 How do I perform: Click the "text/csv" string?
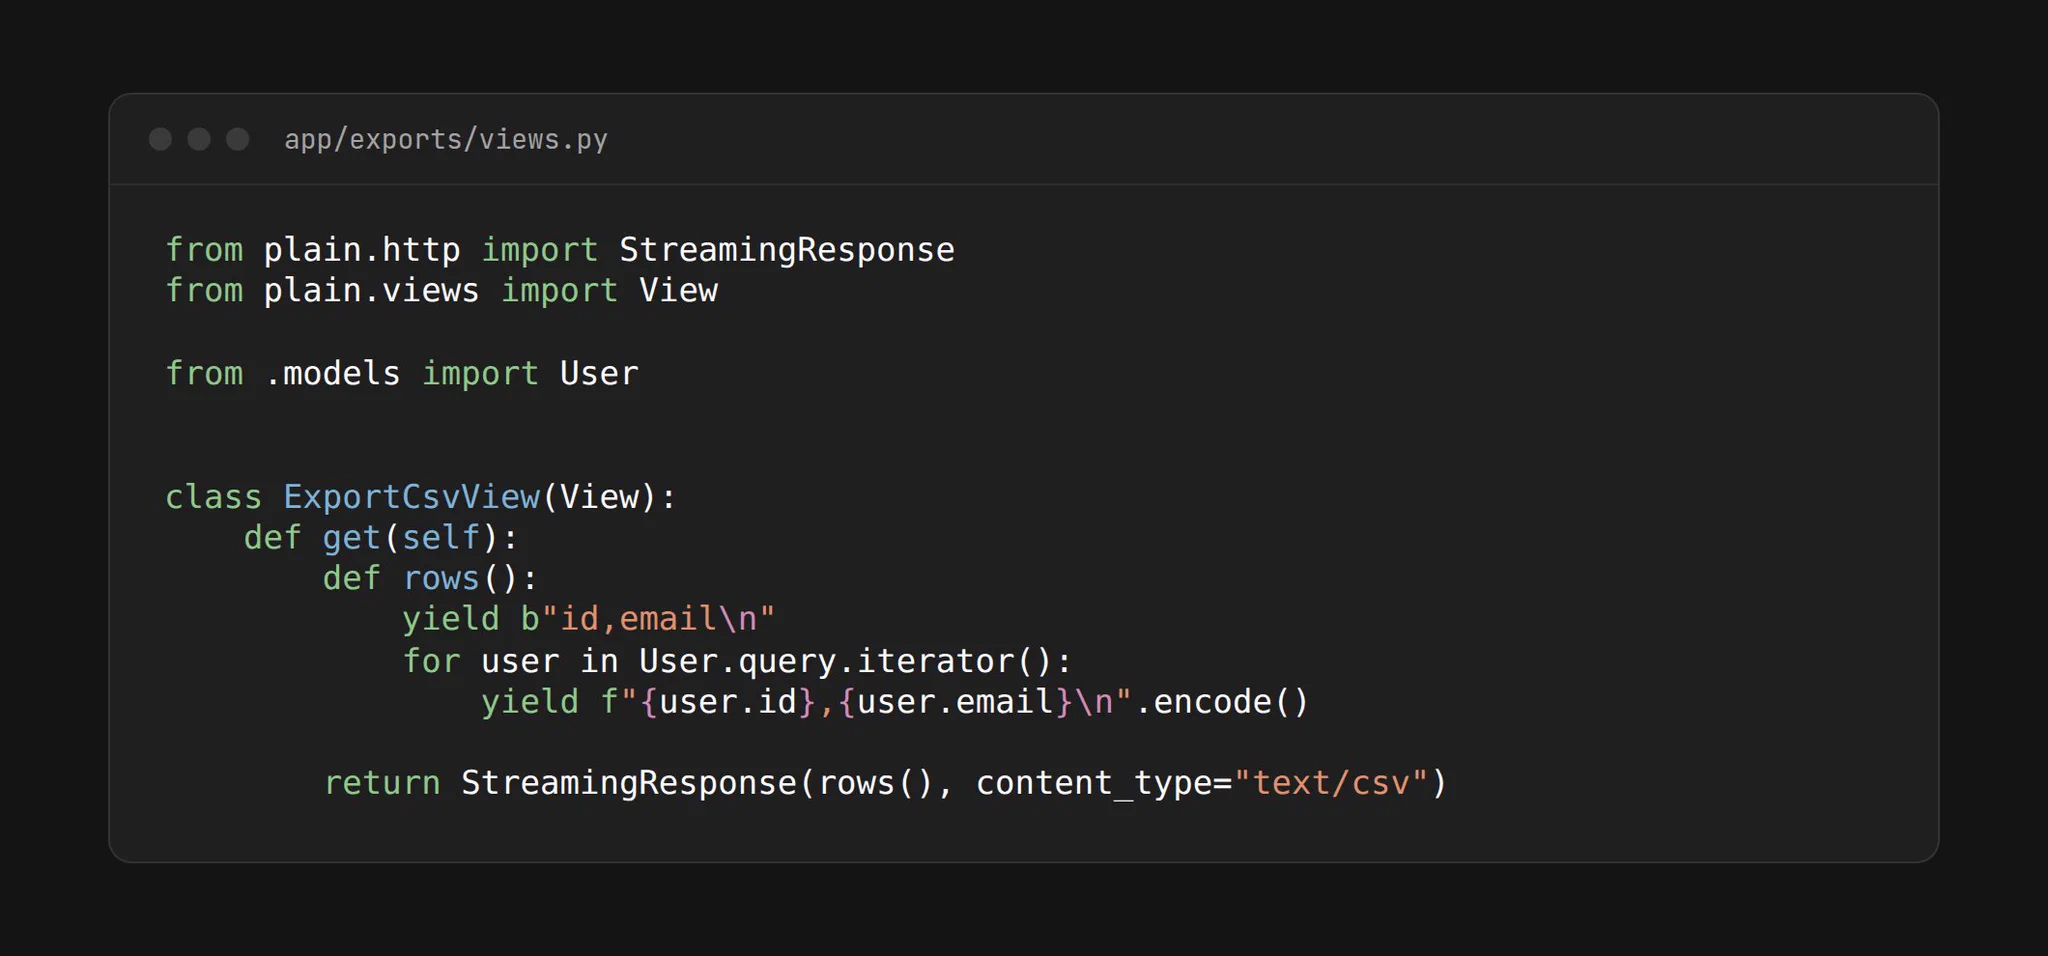[x=1331, y=783]
